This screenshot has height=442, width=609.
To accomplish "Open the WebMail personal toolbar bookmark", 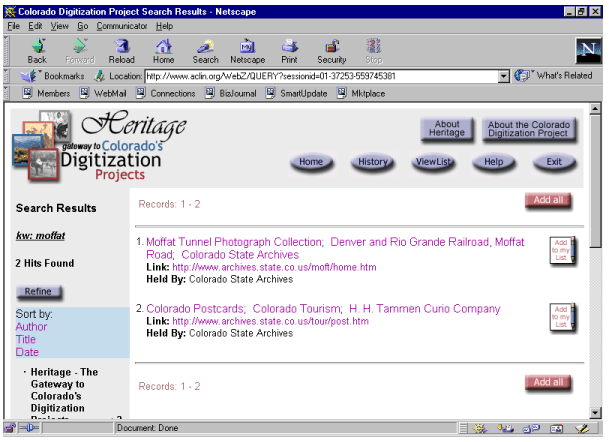I will point(103,93).
